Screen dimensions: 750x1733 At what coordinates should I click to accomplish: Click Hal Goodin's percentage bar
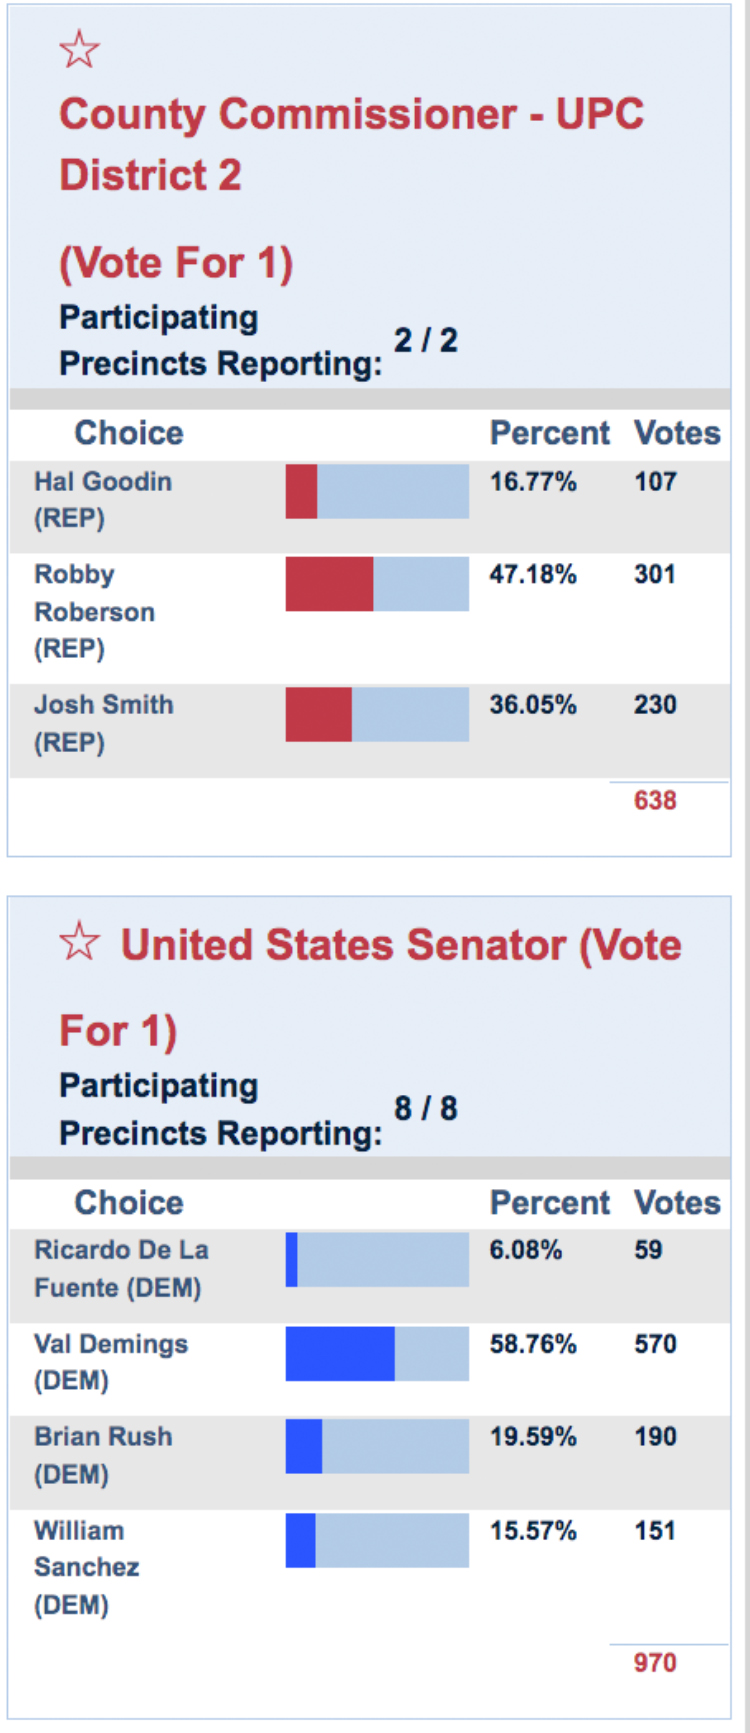coord(377,491)
